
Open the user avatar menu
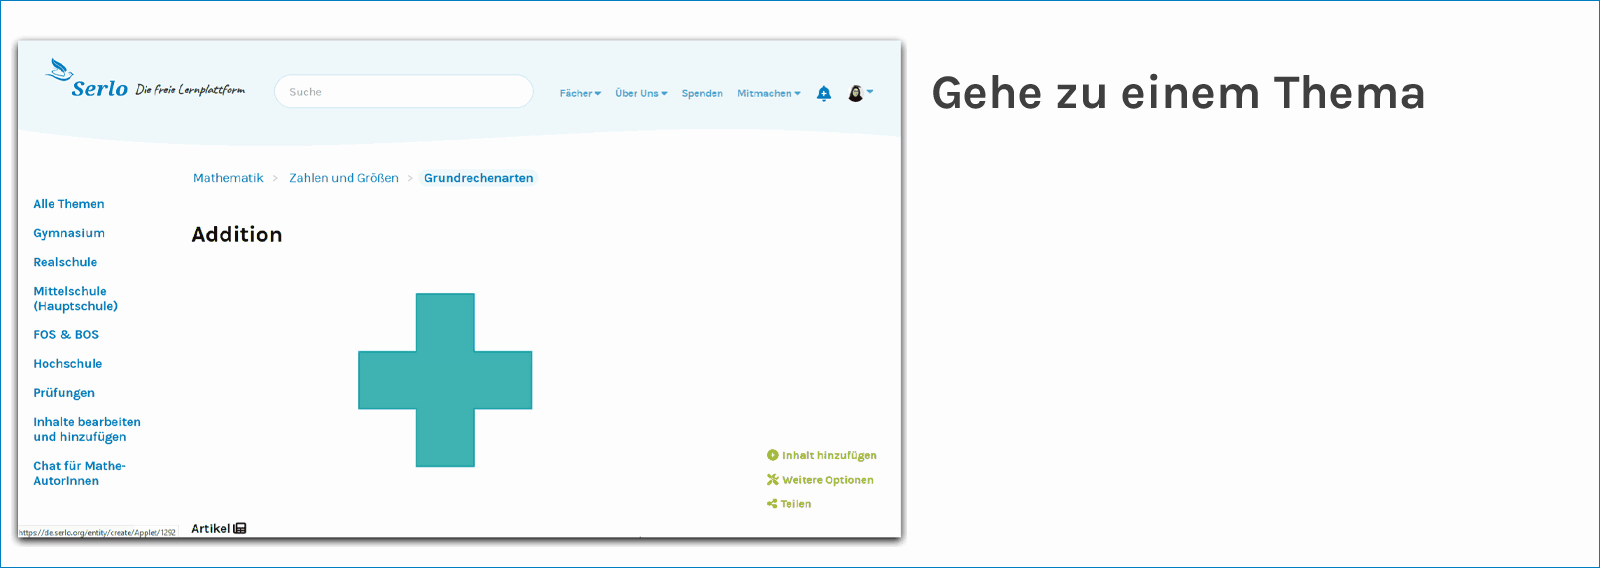pyautogui.click(x=860, y=93)
